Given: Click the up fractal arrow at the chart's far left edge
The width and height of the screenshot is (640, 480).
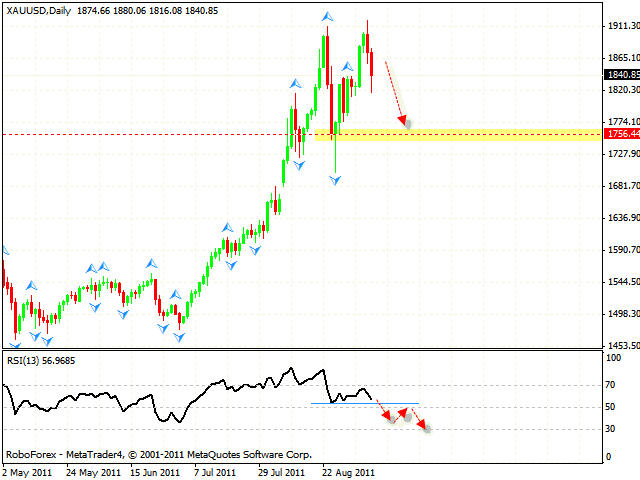Looking at the screenshot, I should [x=3, y=250].
